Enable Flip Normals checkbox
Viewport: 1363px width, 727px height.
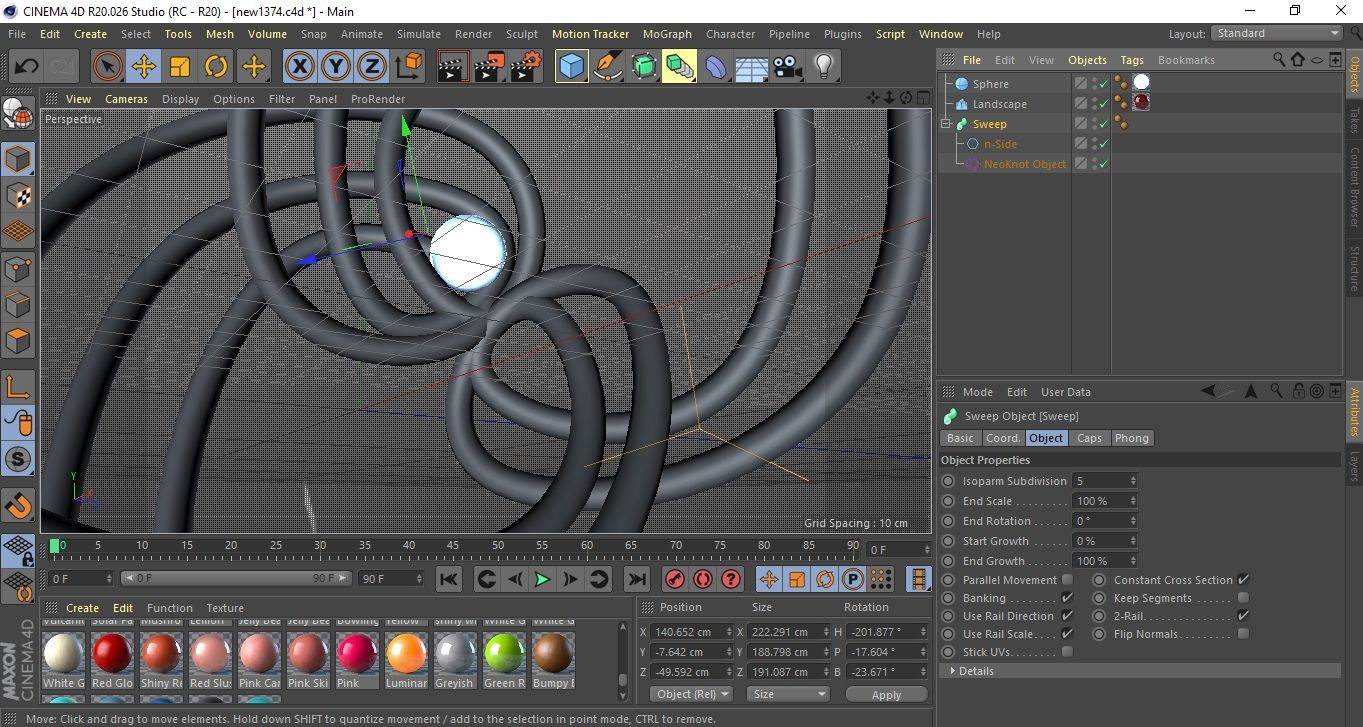[x=1243, y=634]
